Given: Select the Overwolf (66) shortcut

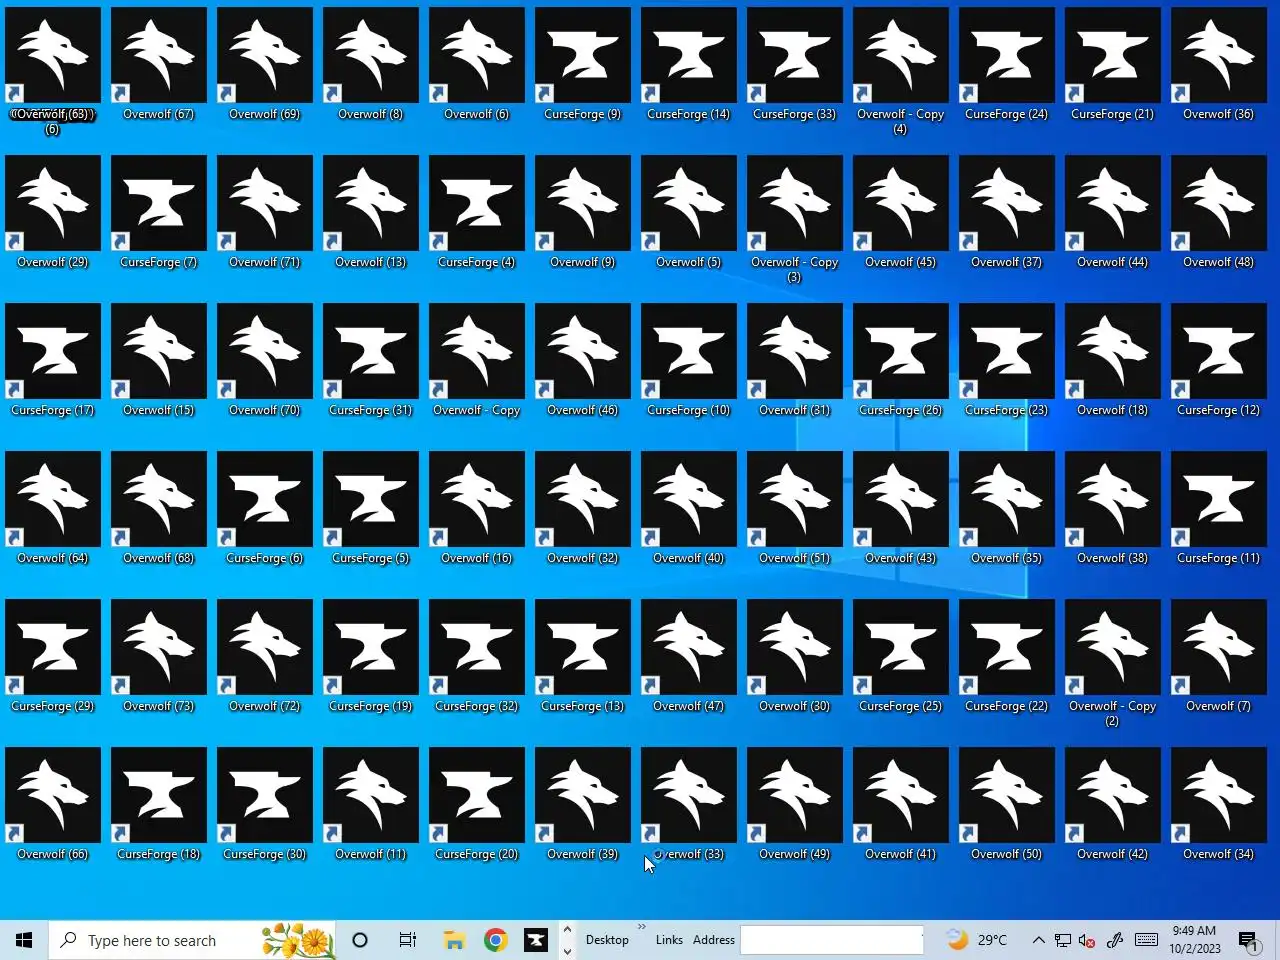Looking at the screenshot, I should click(x=53, y=805).
